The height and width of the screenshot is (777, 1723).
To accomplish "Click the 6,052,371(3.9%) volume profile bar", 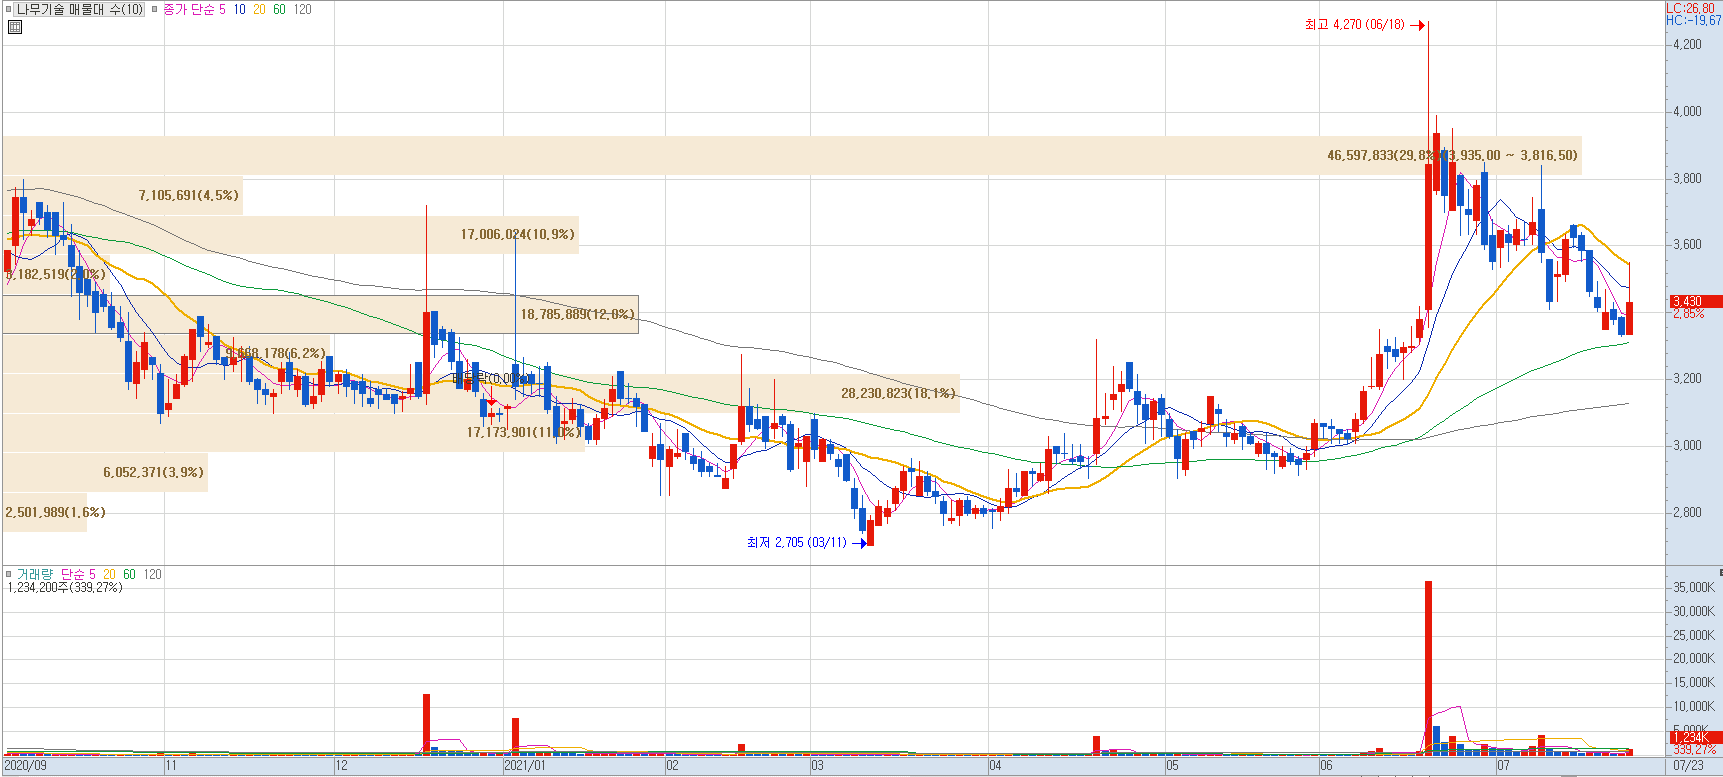I will click(105, 472).
